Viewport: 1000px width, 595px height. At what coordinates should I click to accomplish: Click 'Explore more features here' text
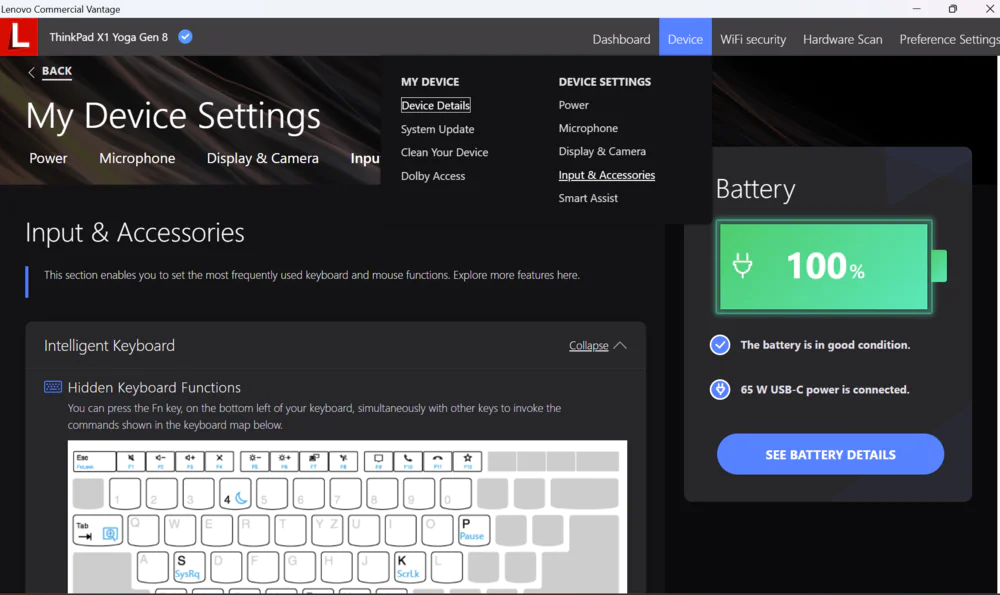point(516,275)
